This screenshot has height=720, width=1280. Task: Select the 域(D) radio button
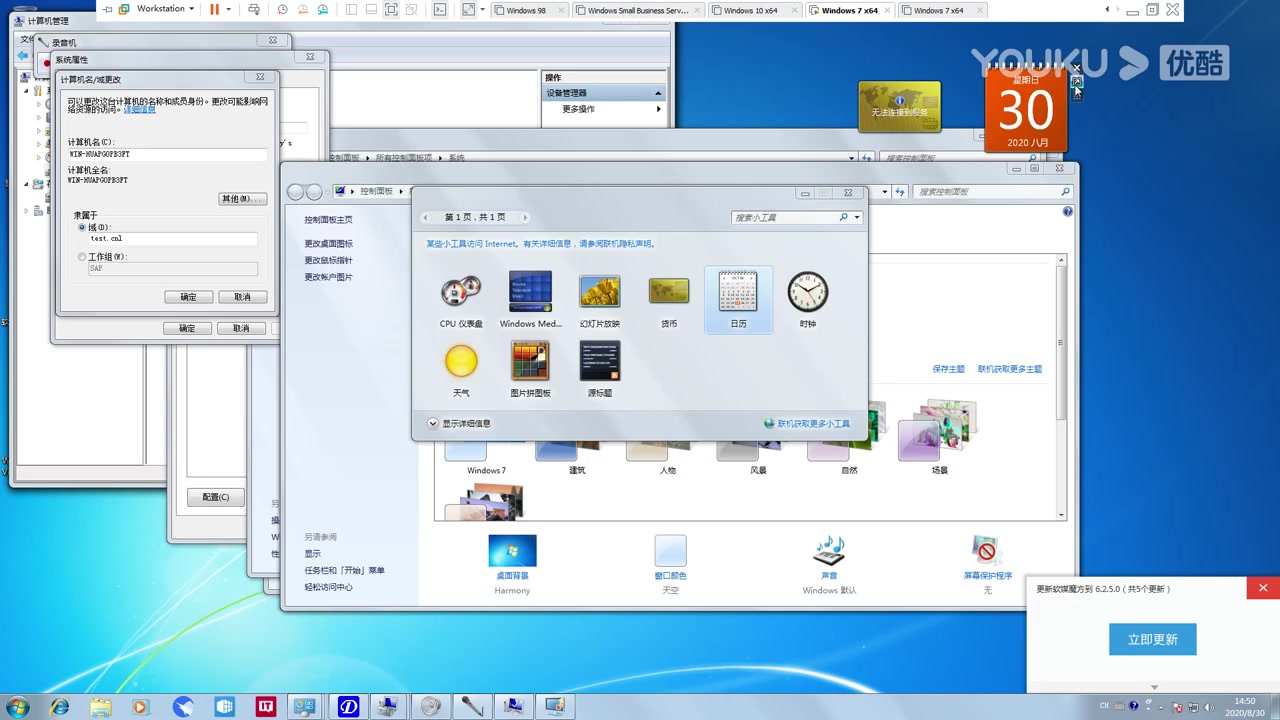(82, 228)
